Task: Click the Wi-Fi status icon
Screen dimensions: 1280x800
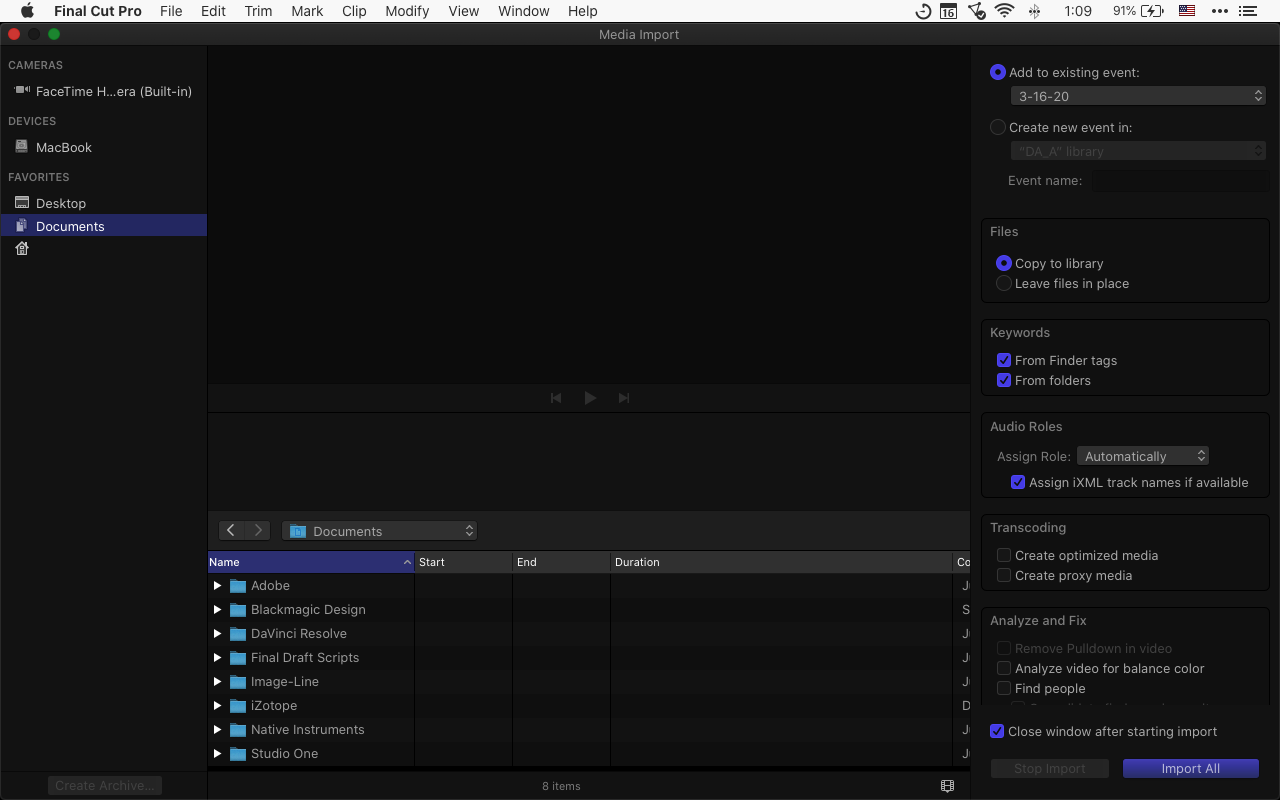Action: [x=1004, y=11]
